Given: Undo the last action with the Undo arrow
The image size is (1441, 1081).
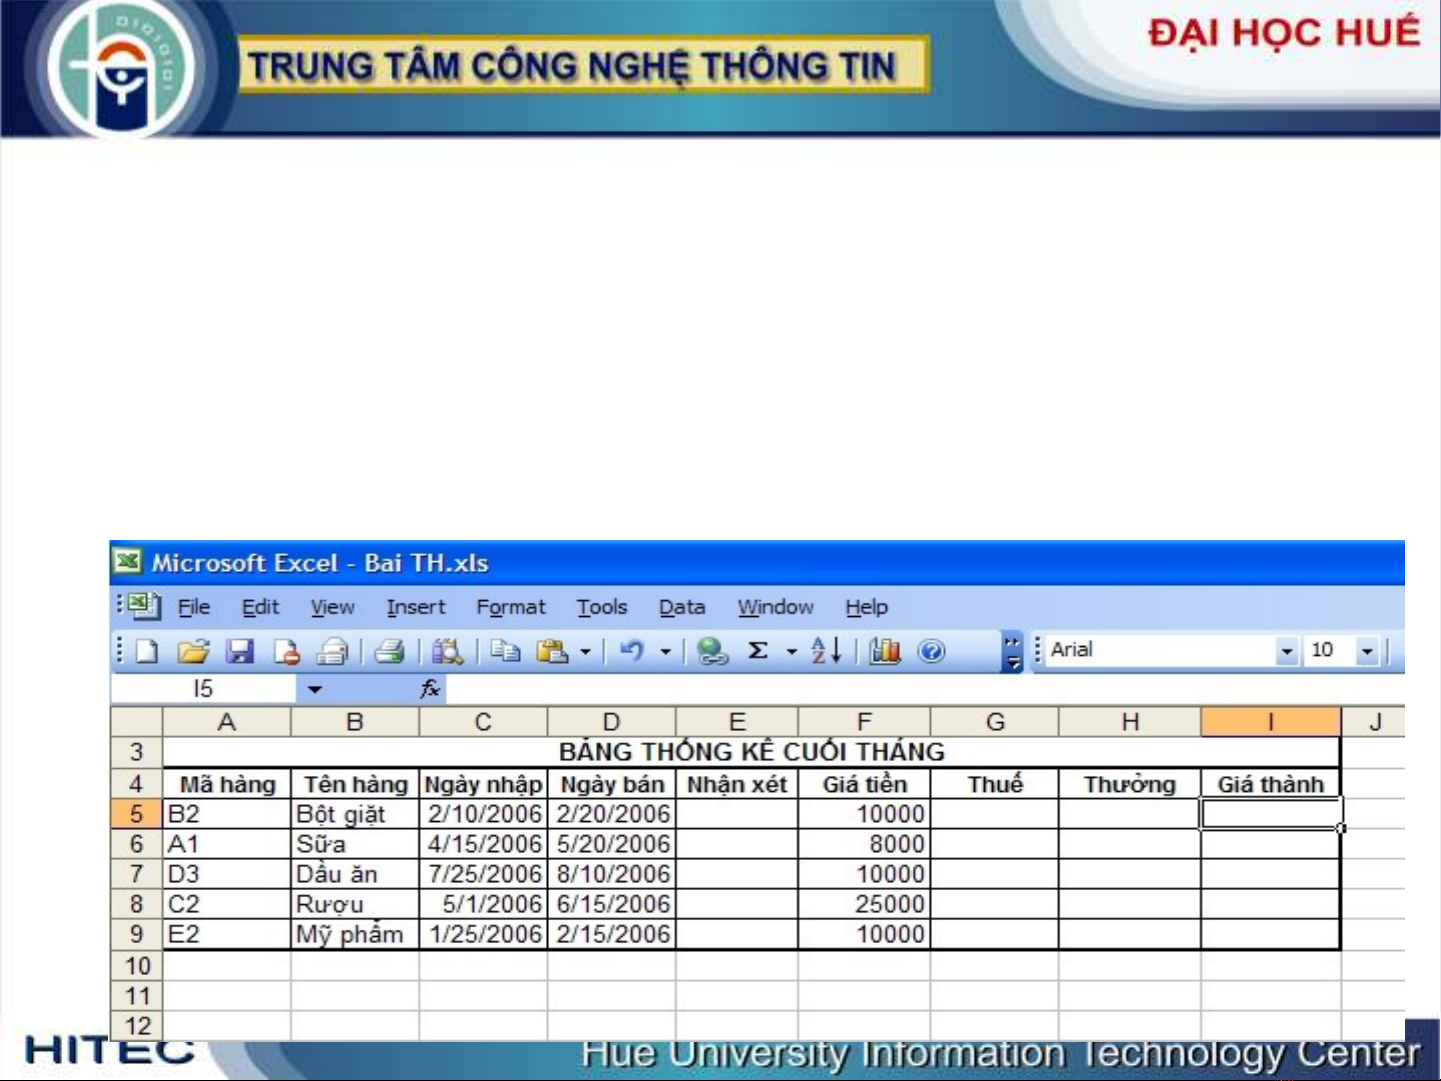Looking at the screenshot, I should click(x=632, y=652).
